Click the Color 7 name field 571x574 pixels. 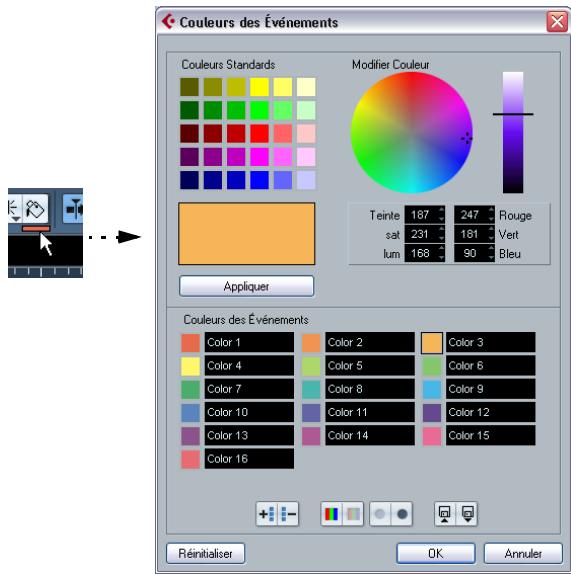tap(249, 389)
